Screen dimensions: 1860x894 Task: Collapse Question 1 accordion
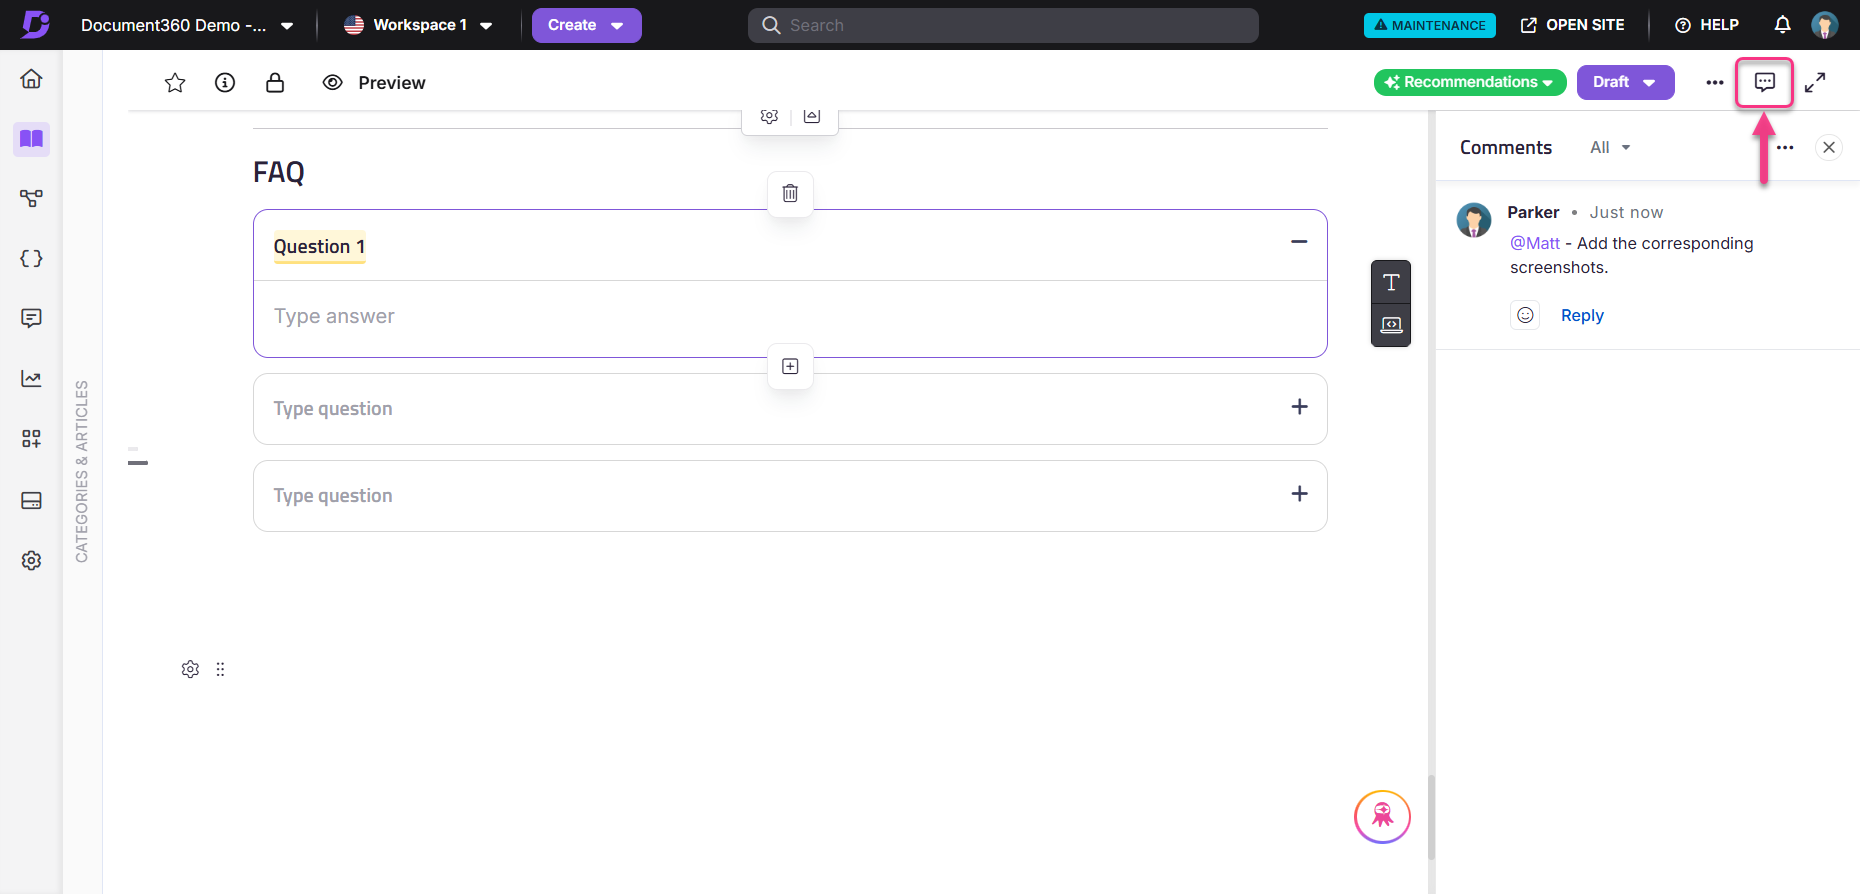1299,242
